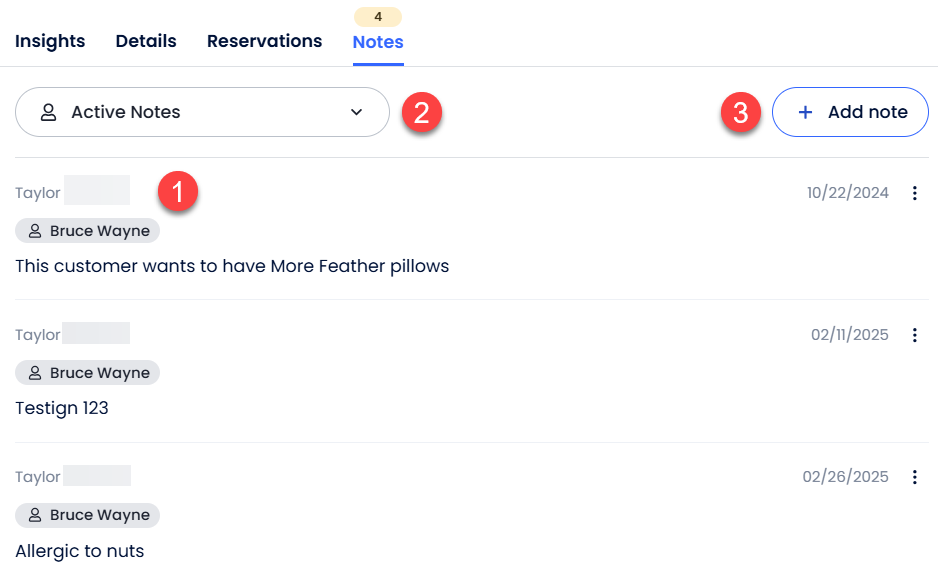Open options menu for the 10/22/2024 note
The width and height of the screenshot is (938, 576).
[914, 193]
